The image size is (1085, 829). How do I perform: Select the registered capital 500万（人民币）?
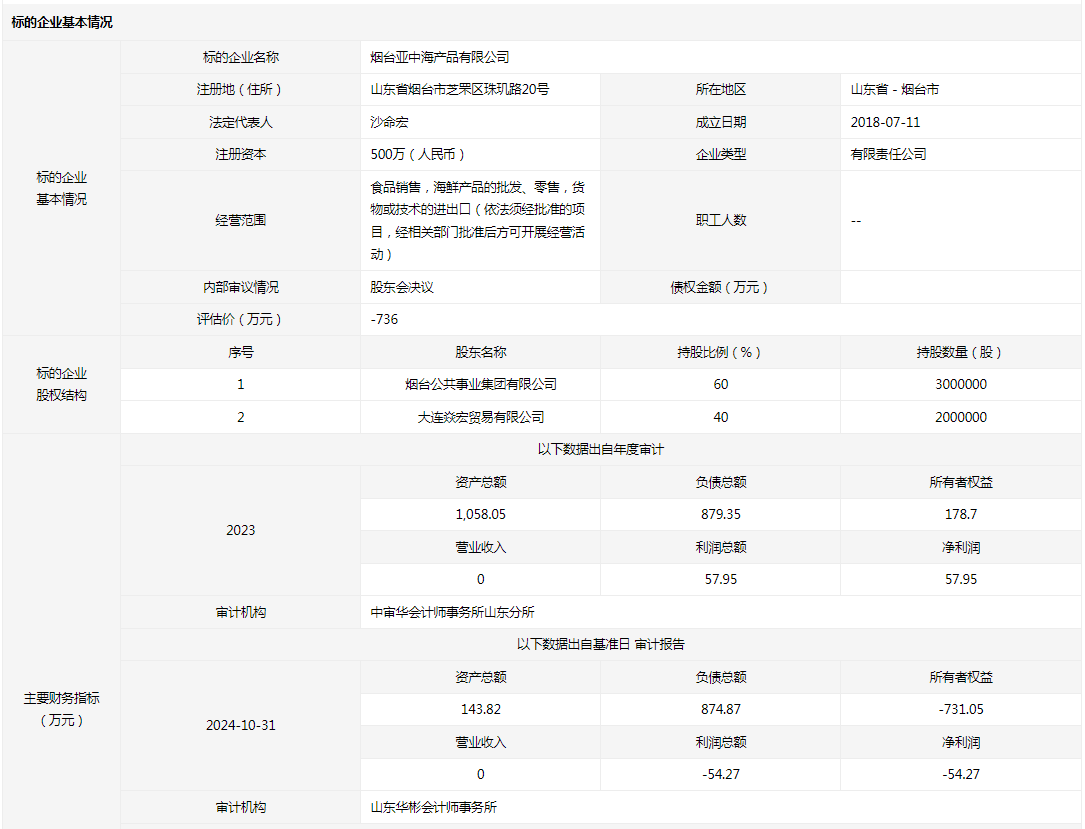point(418,154)
